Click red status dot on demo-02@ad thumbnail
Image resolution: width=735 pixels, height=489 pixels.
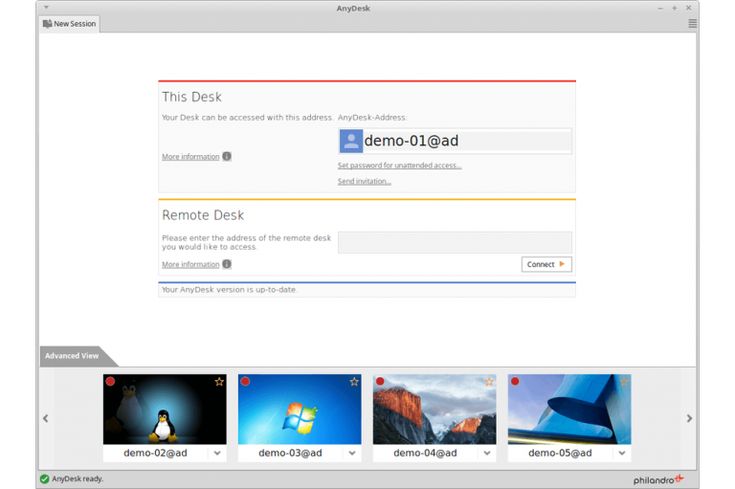point(110,381)
